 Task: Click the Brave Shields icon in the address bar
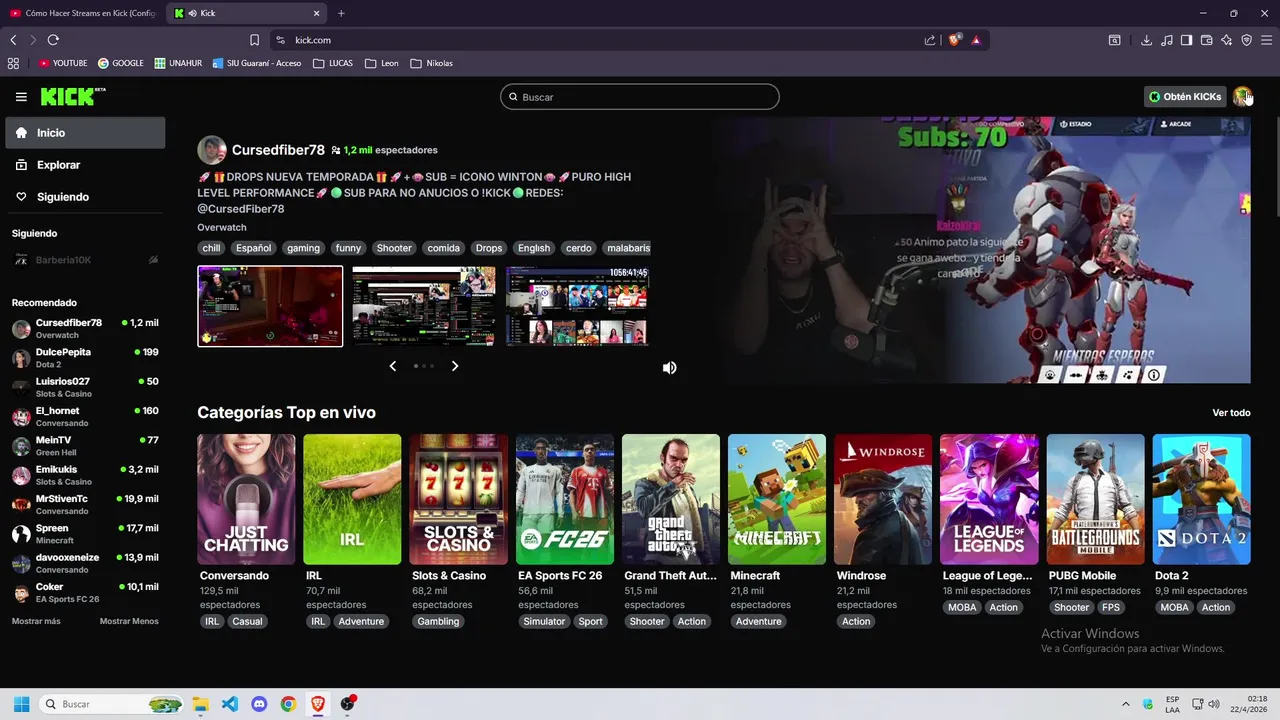(954, 40)
